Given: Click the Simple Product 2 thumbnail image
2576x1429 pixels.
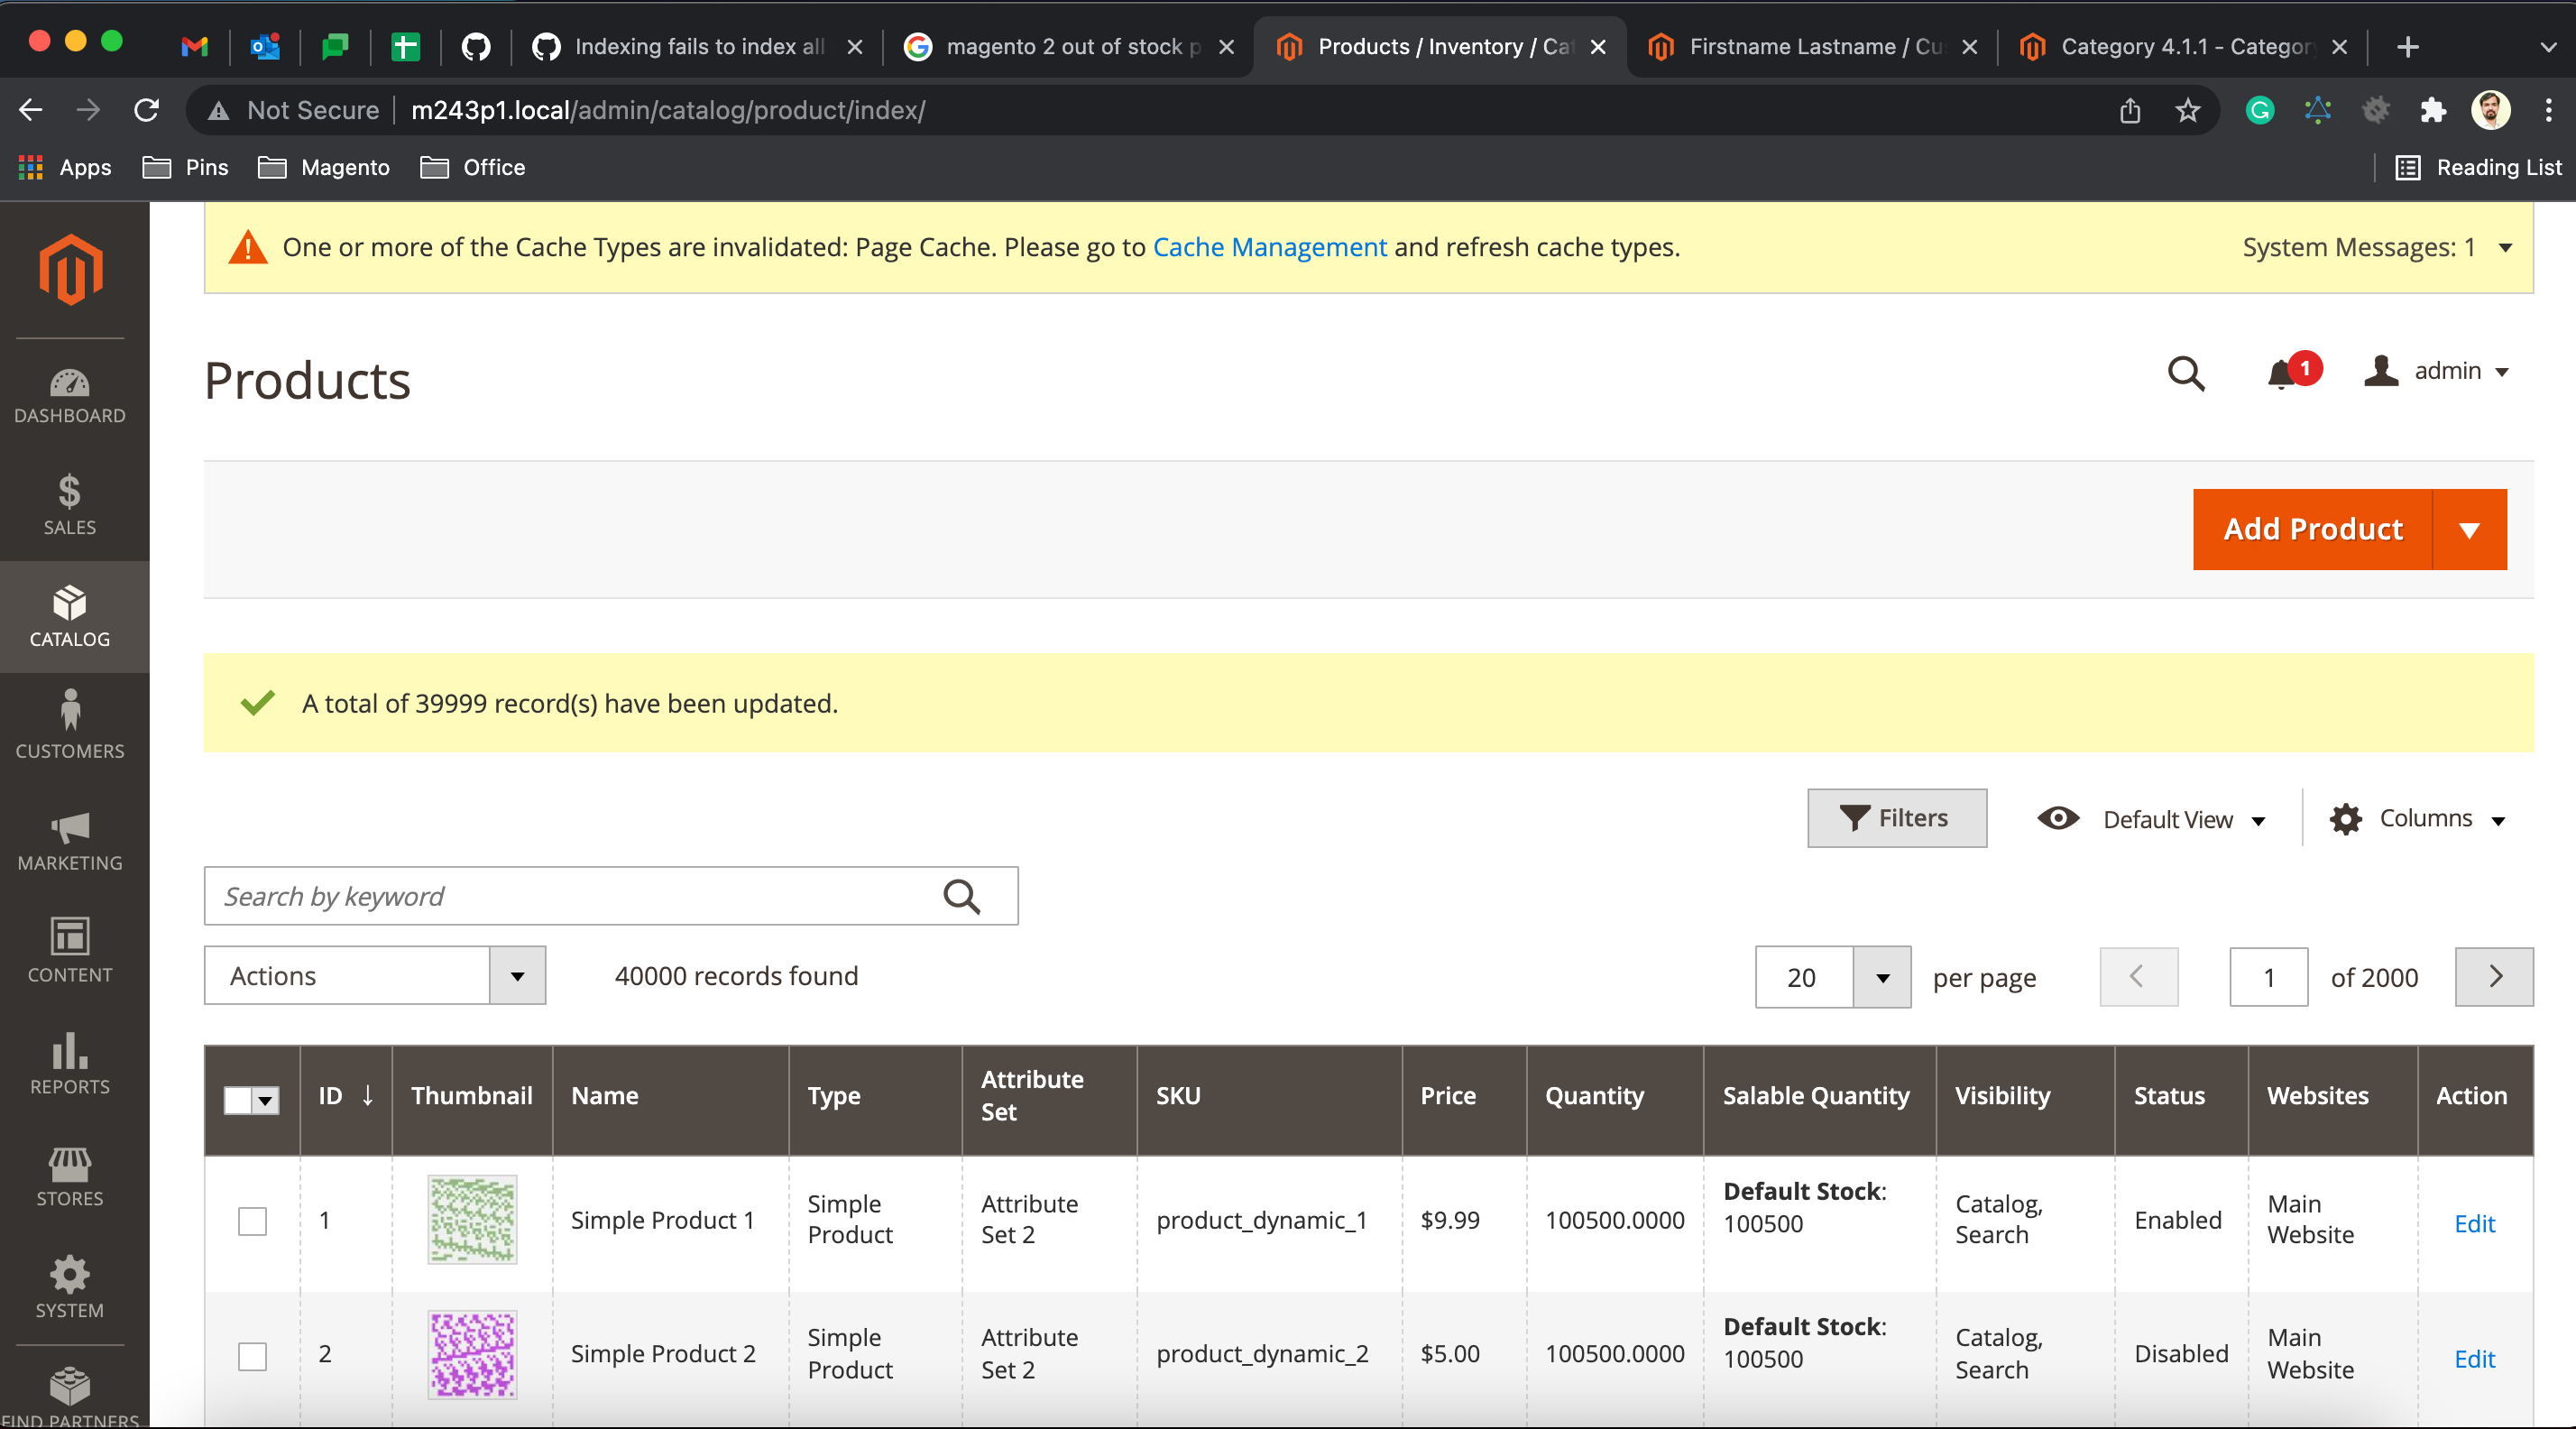Looking at the screenshot, I should (x=472, y=1355).
